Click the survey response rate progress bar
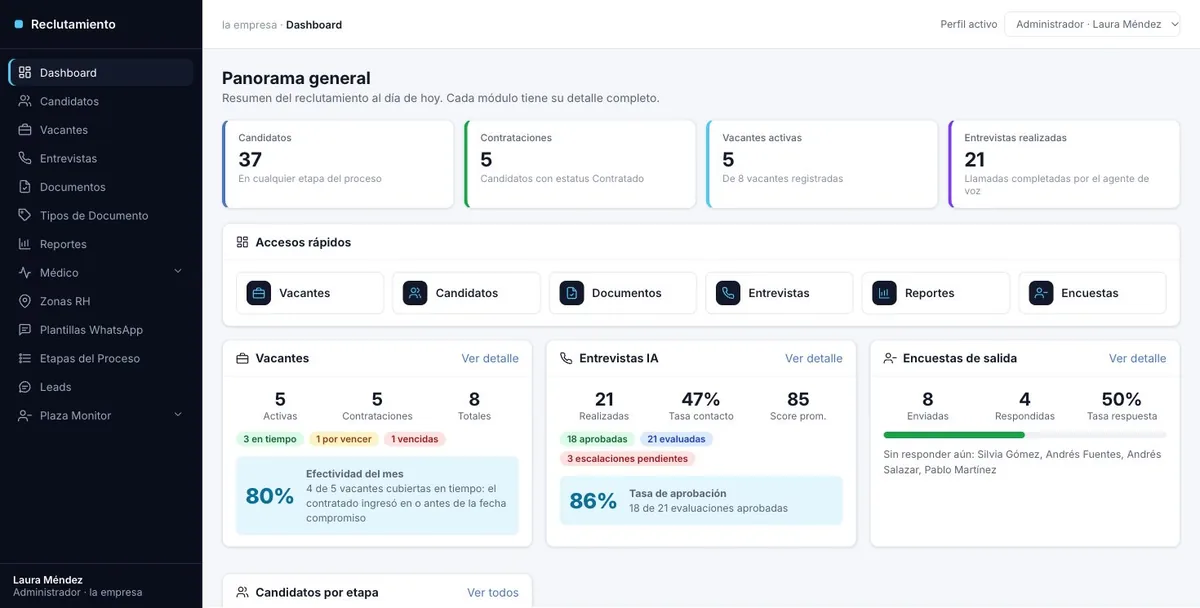The width and height of the screenshot is (1200, 608). pos(1025,435)
